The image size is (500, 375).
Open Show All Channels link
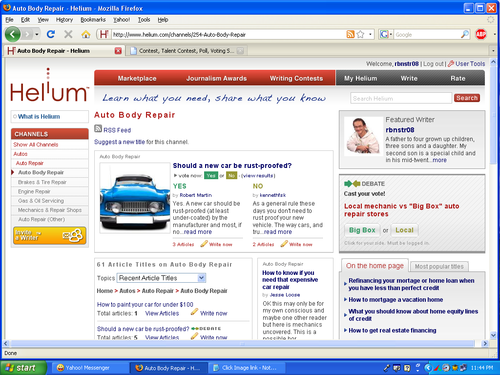click(36, 145)
